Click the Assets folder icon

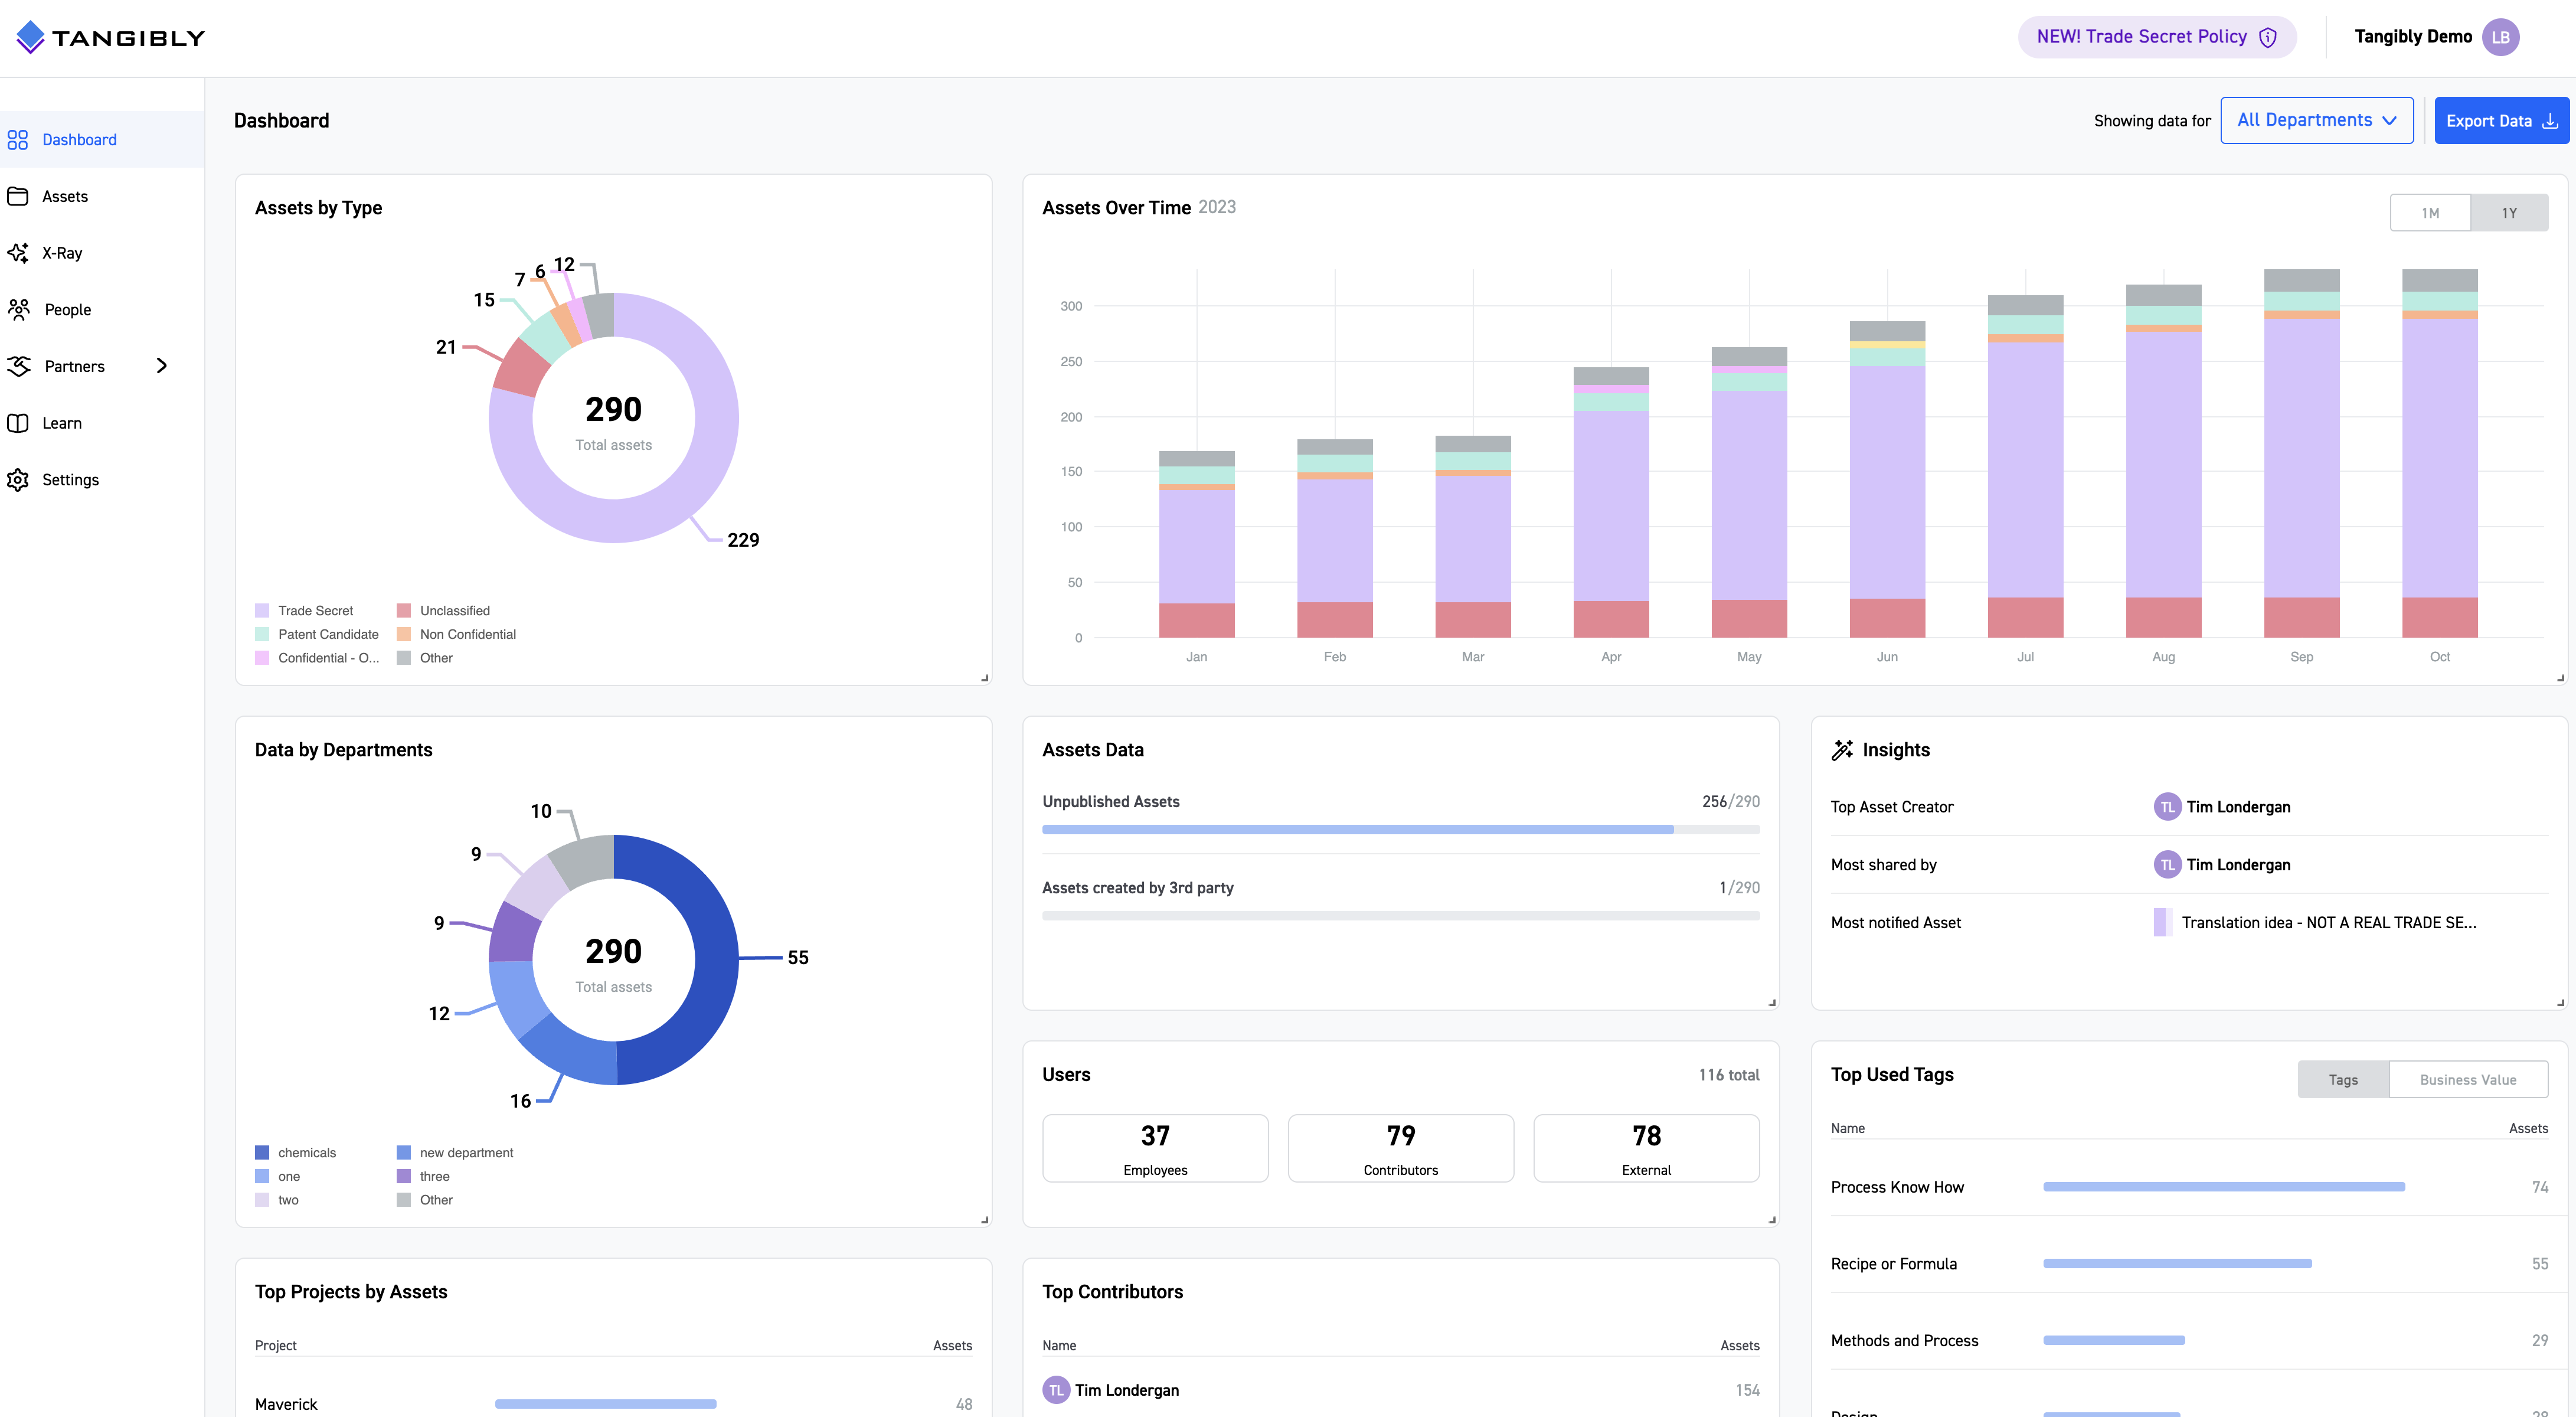18,196
